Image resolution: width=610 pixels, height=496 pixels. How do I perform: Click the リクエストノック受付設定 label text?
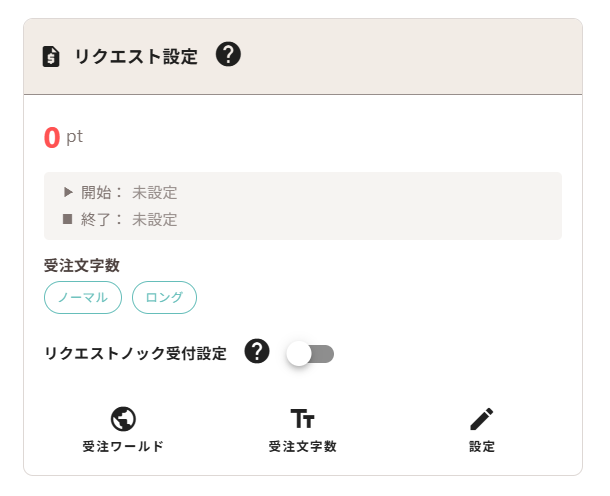point(135,354)
